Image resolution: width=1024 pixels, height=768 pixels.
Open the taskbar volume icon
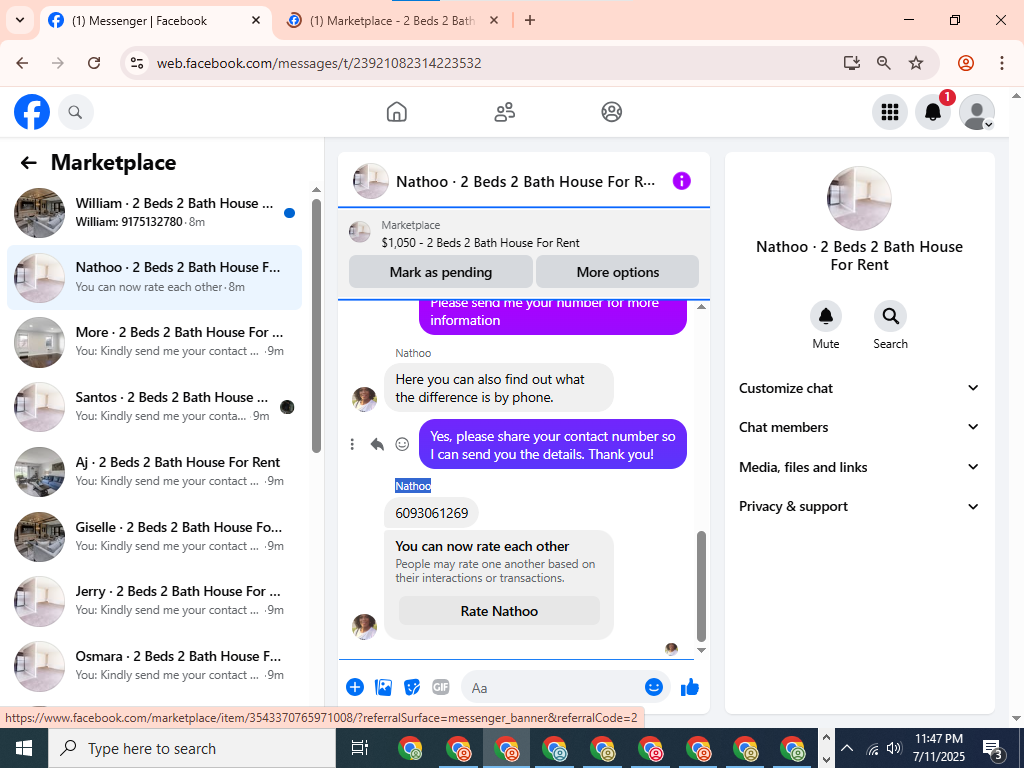[x=894, y=748]
